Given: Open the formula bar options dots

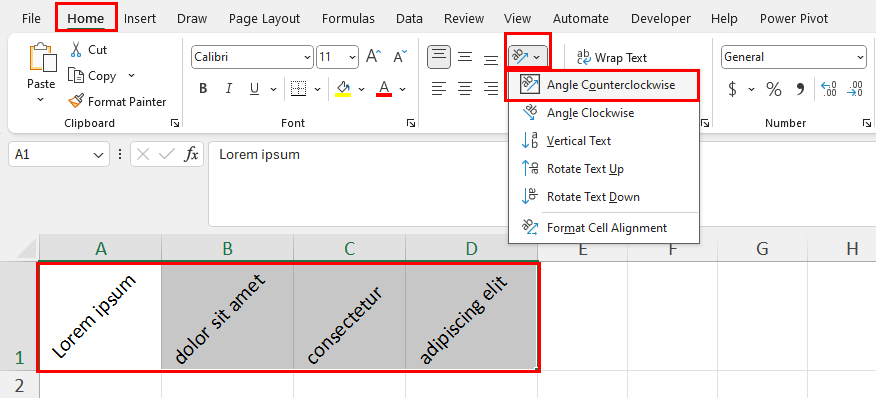Looking at the screenshot, I should (120, 154).
